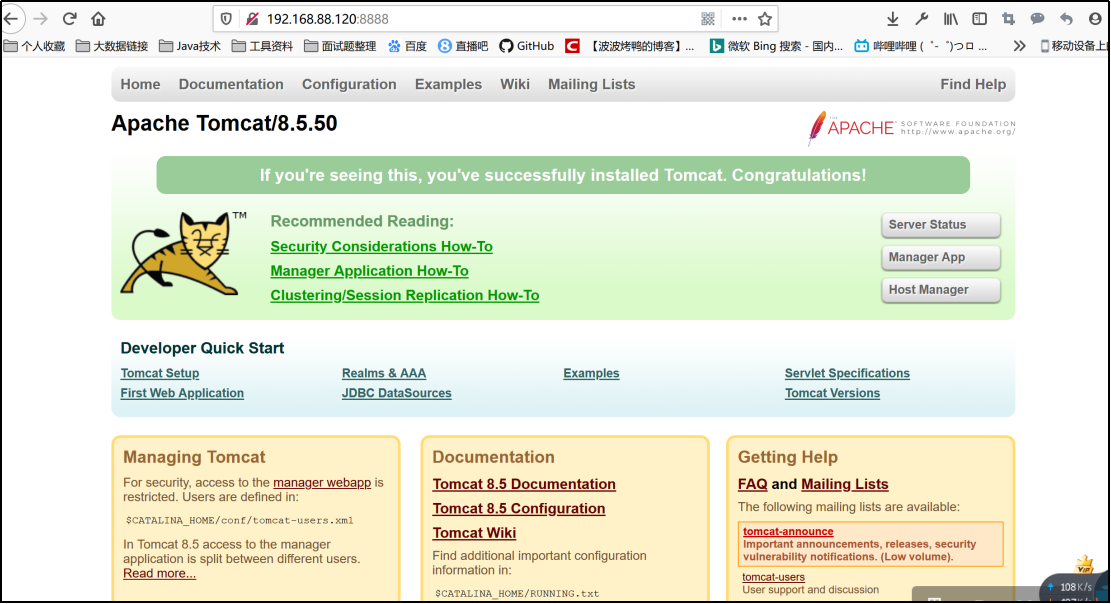This screenshot has width=1111, height=604.
Task: Open the 面试题整理 bookmark folder
Action: click(x=340, y=46)
